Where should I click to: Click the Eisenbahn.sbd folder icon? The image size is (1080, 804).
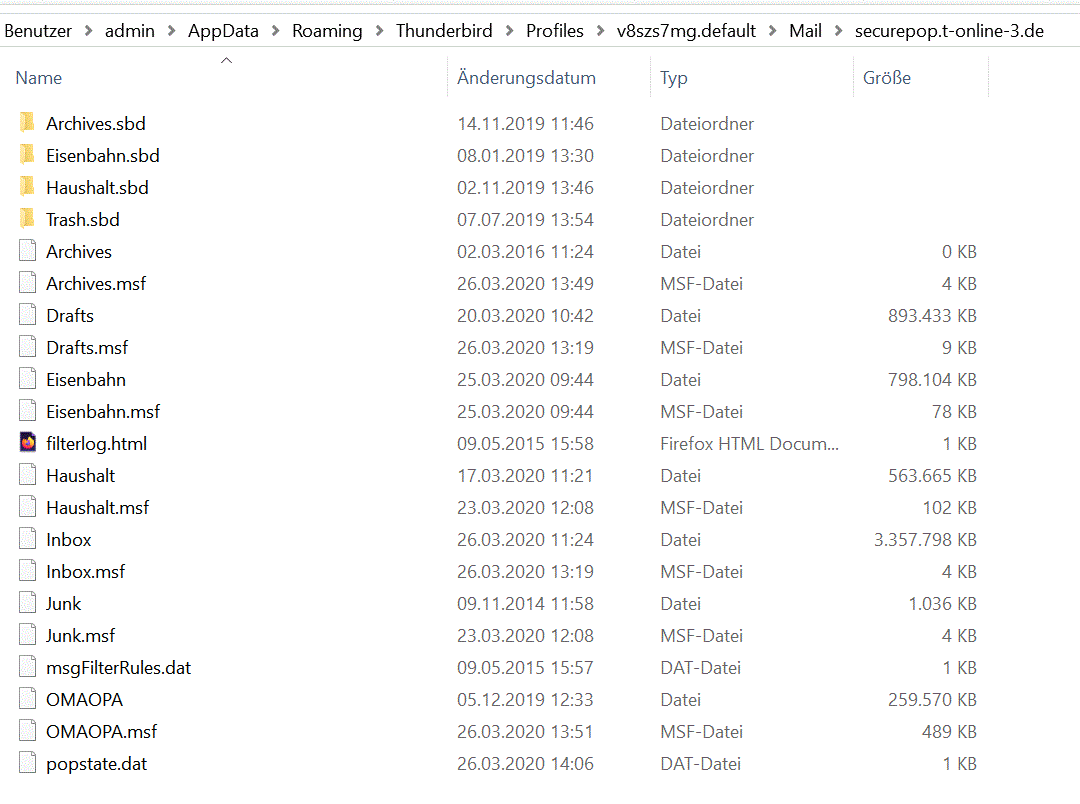[x=27, y=155]
